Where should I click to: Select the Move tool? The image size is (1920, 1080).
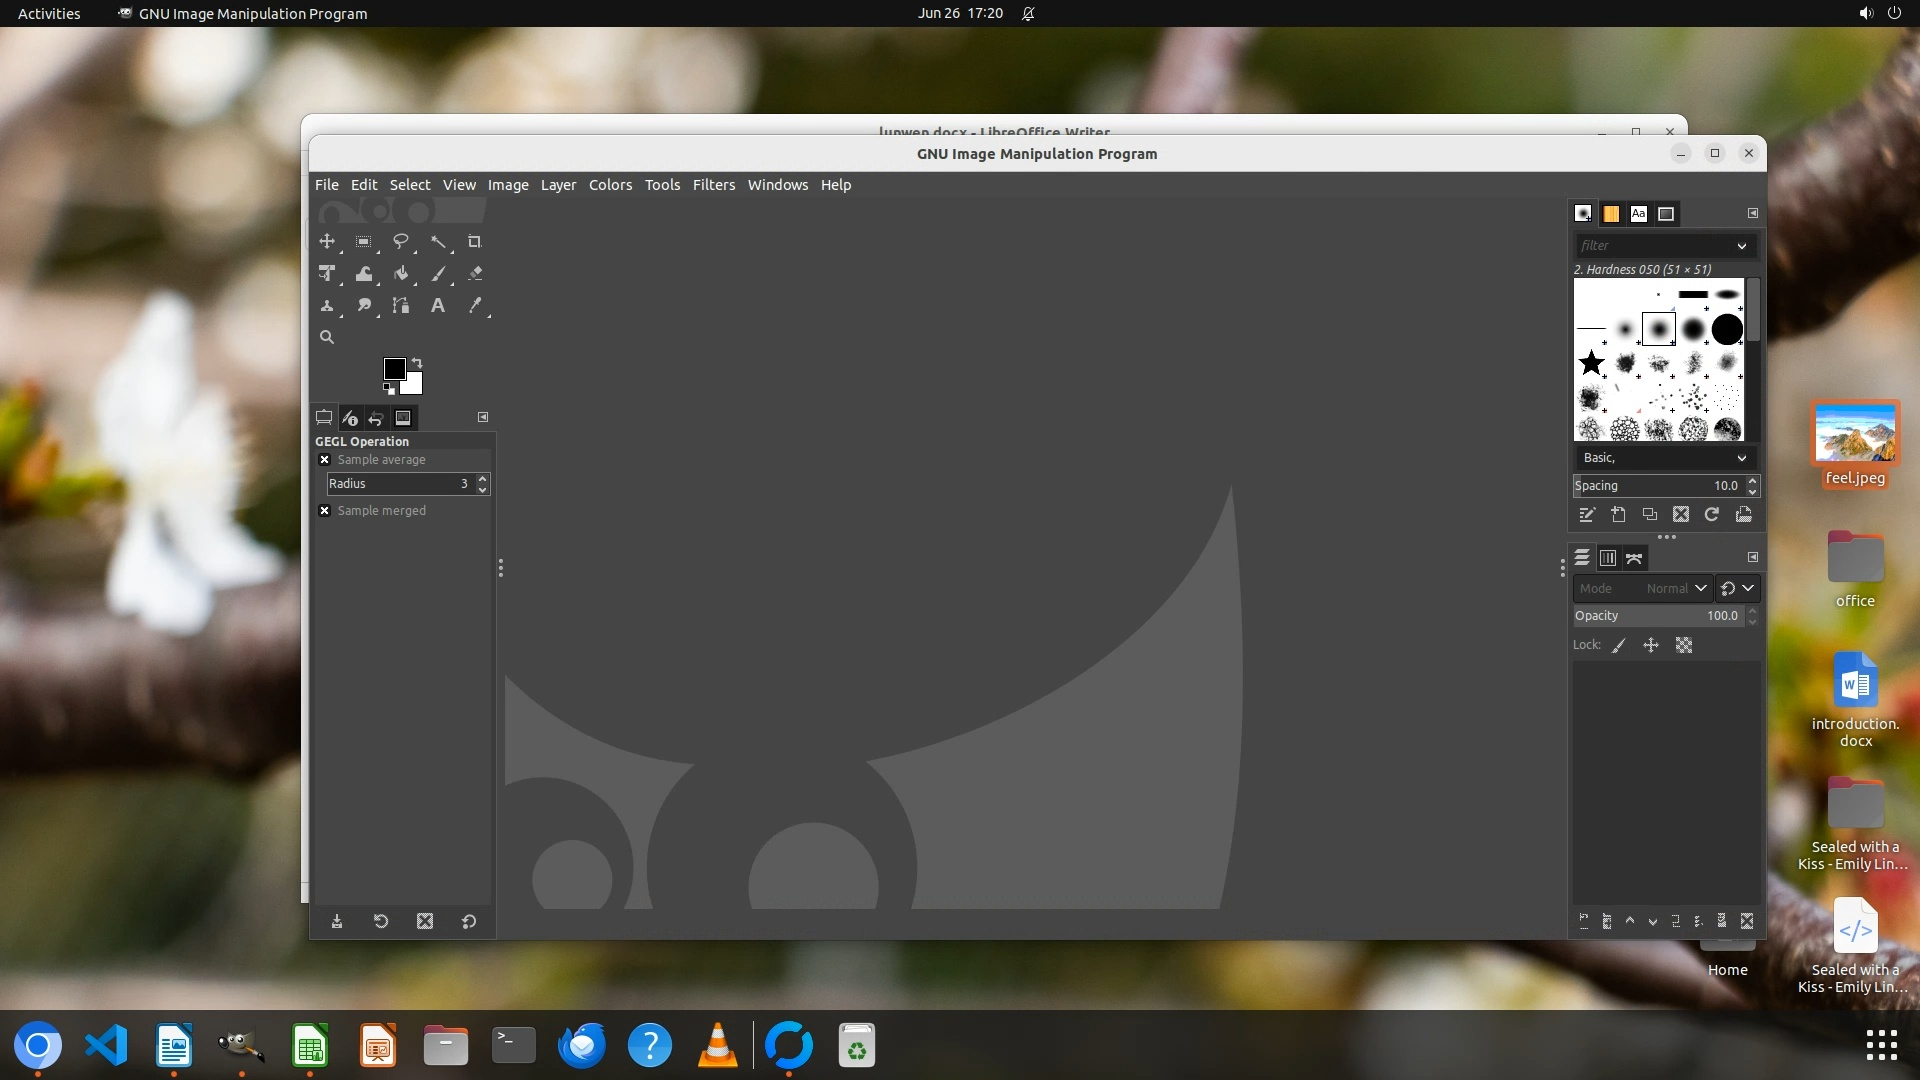point(327,241)
